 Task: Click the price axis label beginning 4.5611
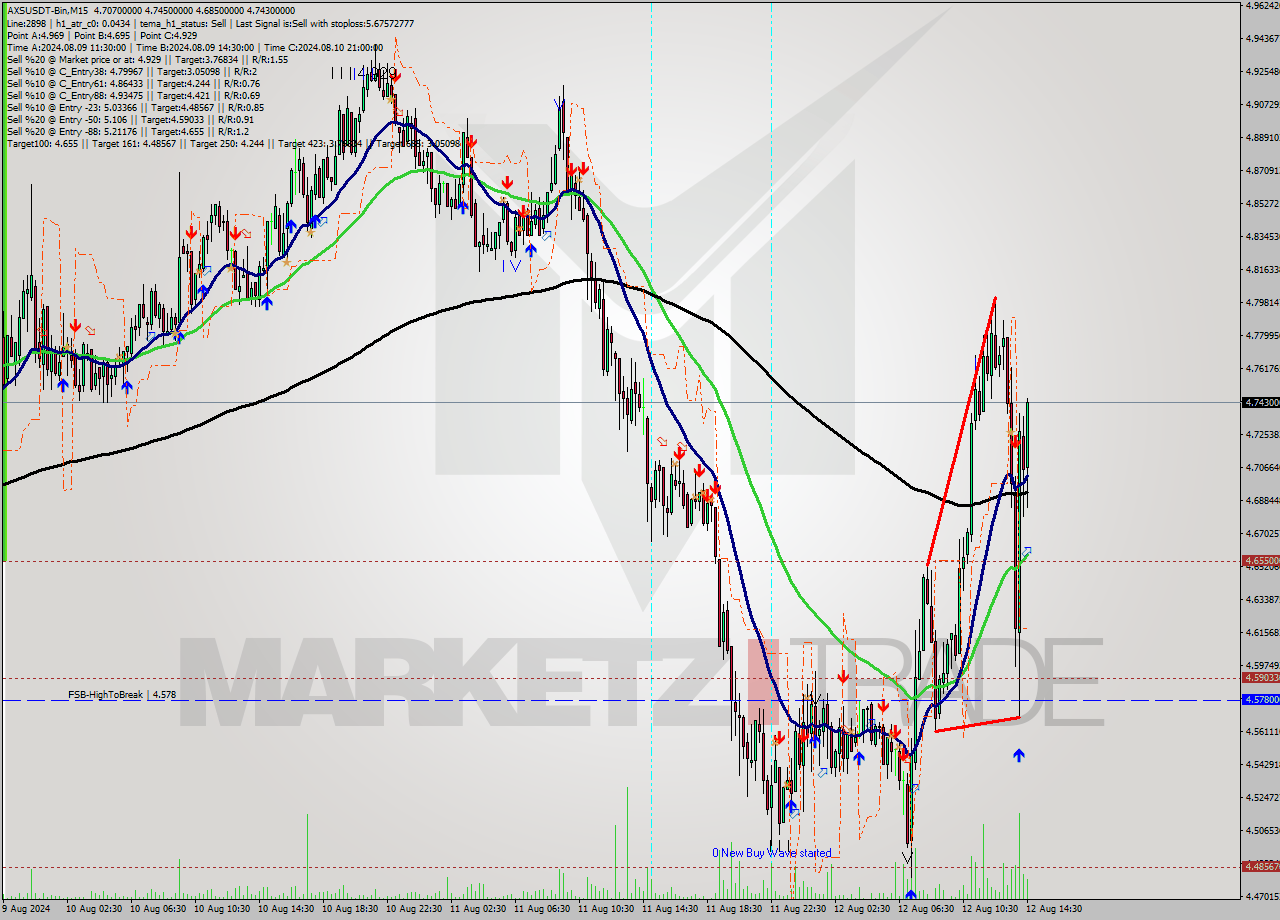pos(1262,731)
